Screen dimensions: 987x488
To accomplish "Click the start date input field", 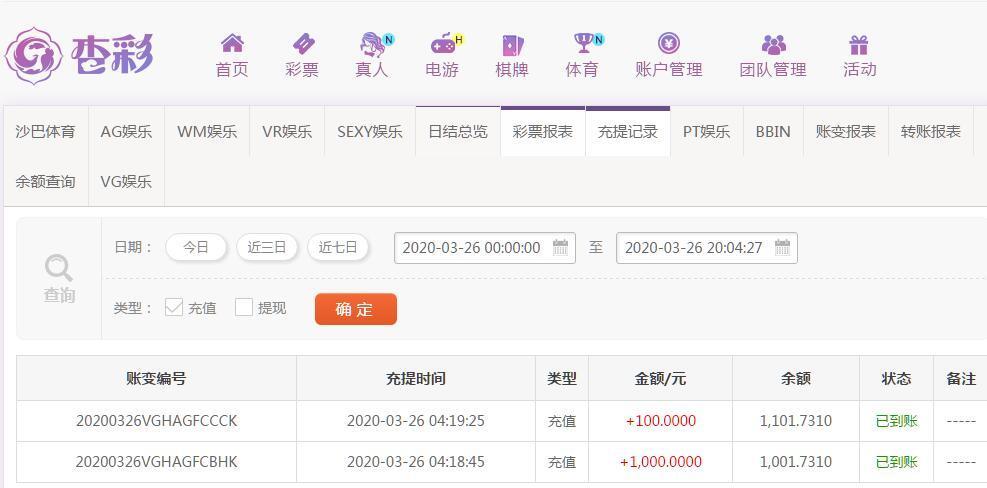I will pyautogui.click(x=485, y=247).
